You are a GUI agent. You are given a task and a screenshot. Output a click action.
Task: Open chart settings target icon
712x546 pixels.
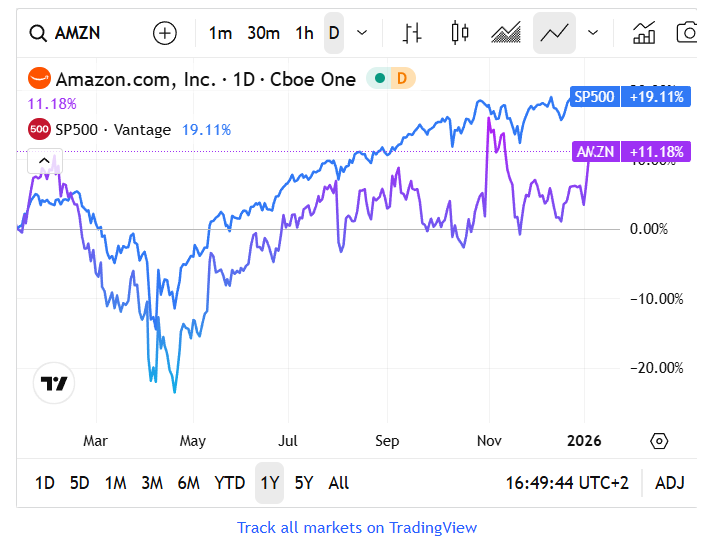click(658, 441)
